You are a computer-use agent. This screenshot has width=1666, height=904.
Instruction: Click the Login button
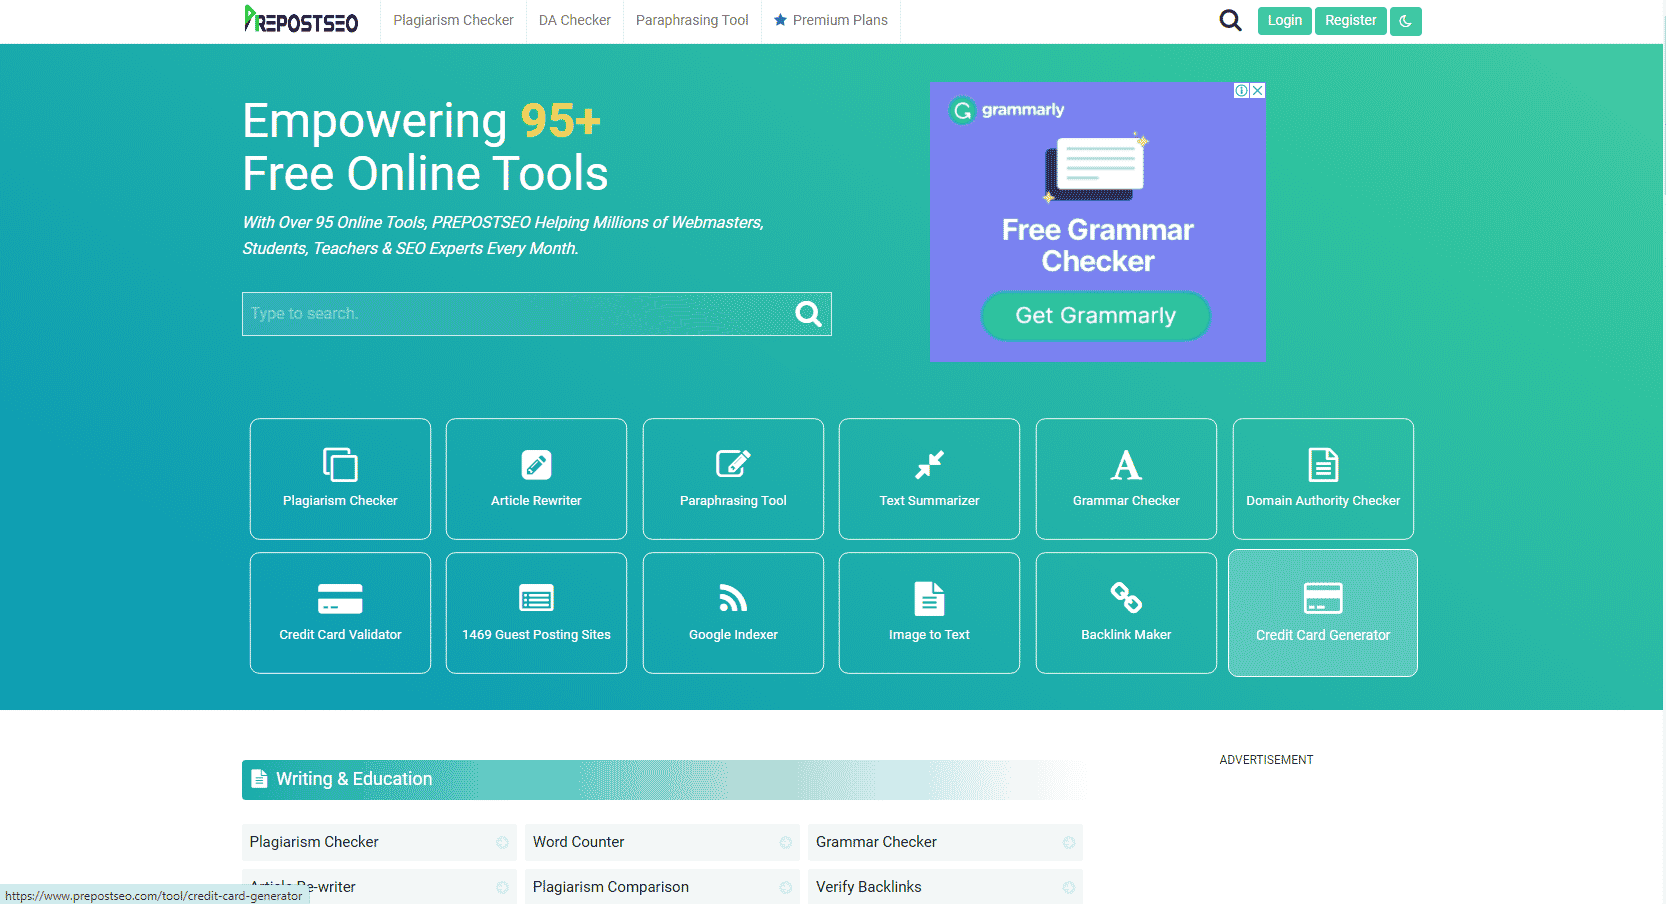[1285, 20]
